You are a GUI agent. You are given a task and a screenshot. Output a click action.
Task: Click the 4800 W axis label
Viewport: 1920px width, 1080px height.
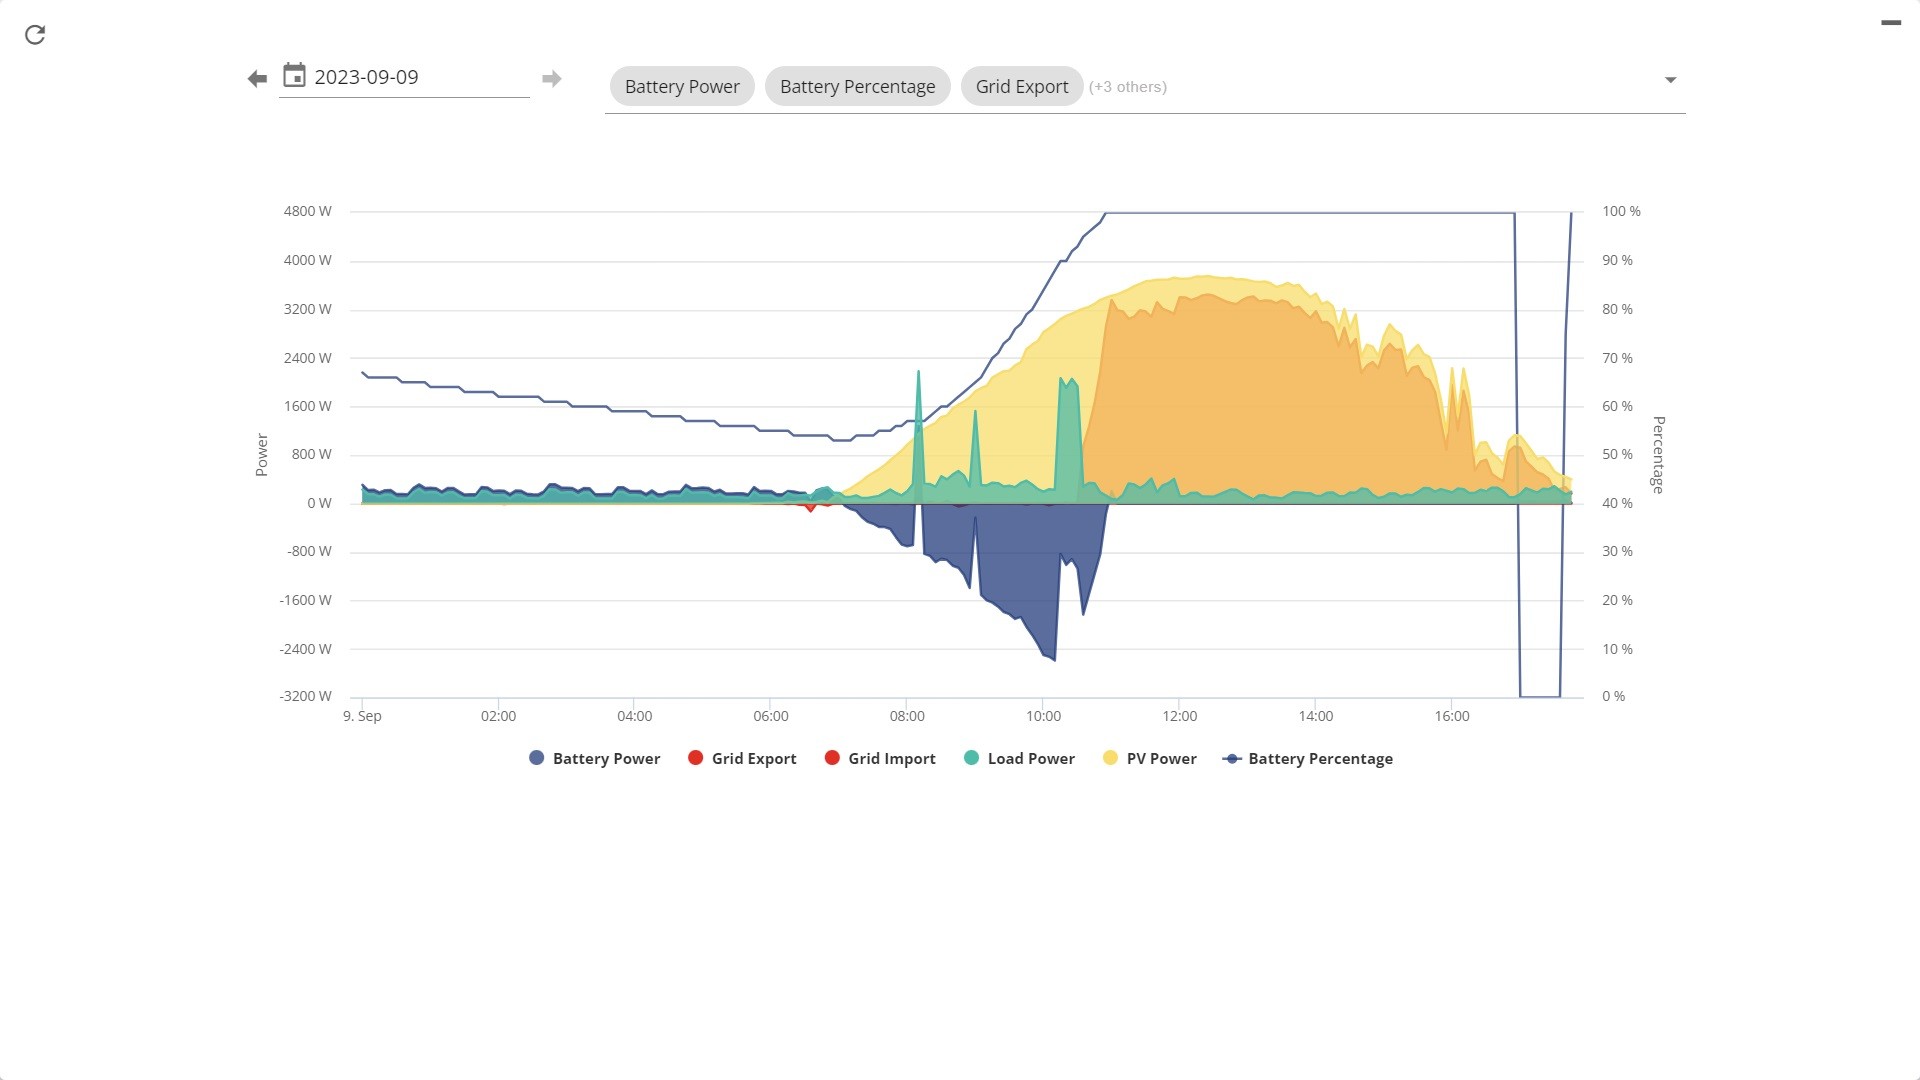pyautogui.click(x=307, y=212)
